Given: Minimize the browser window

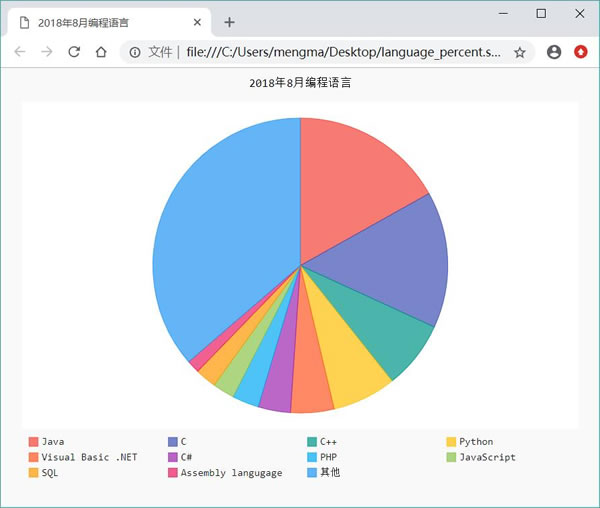Looking at the screenshot, I should (x=504, y=14).
